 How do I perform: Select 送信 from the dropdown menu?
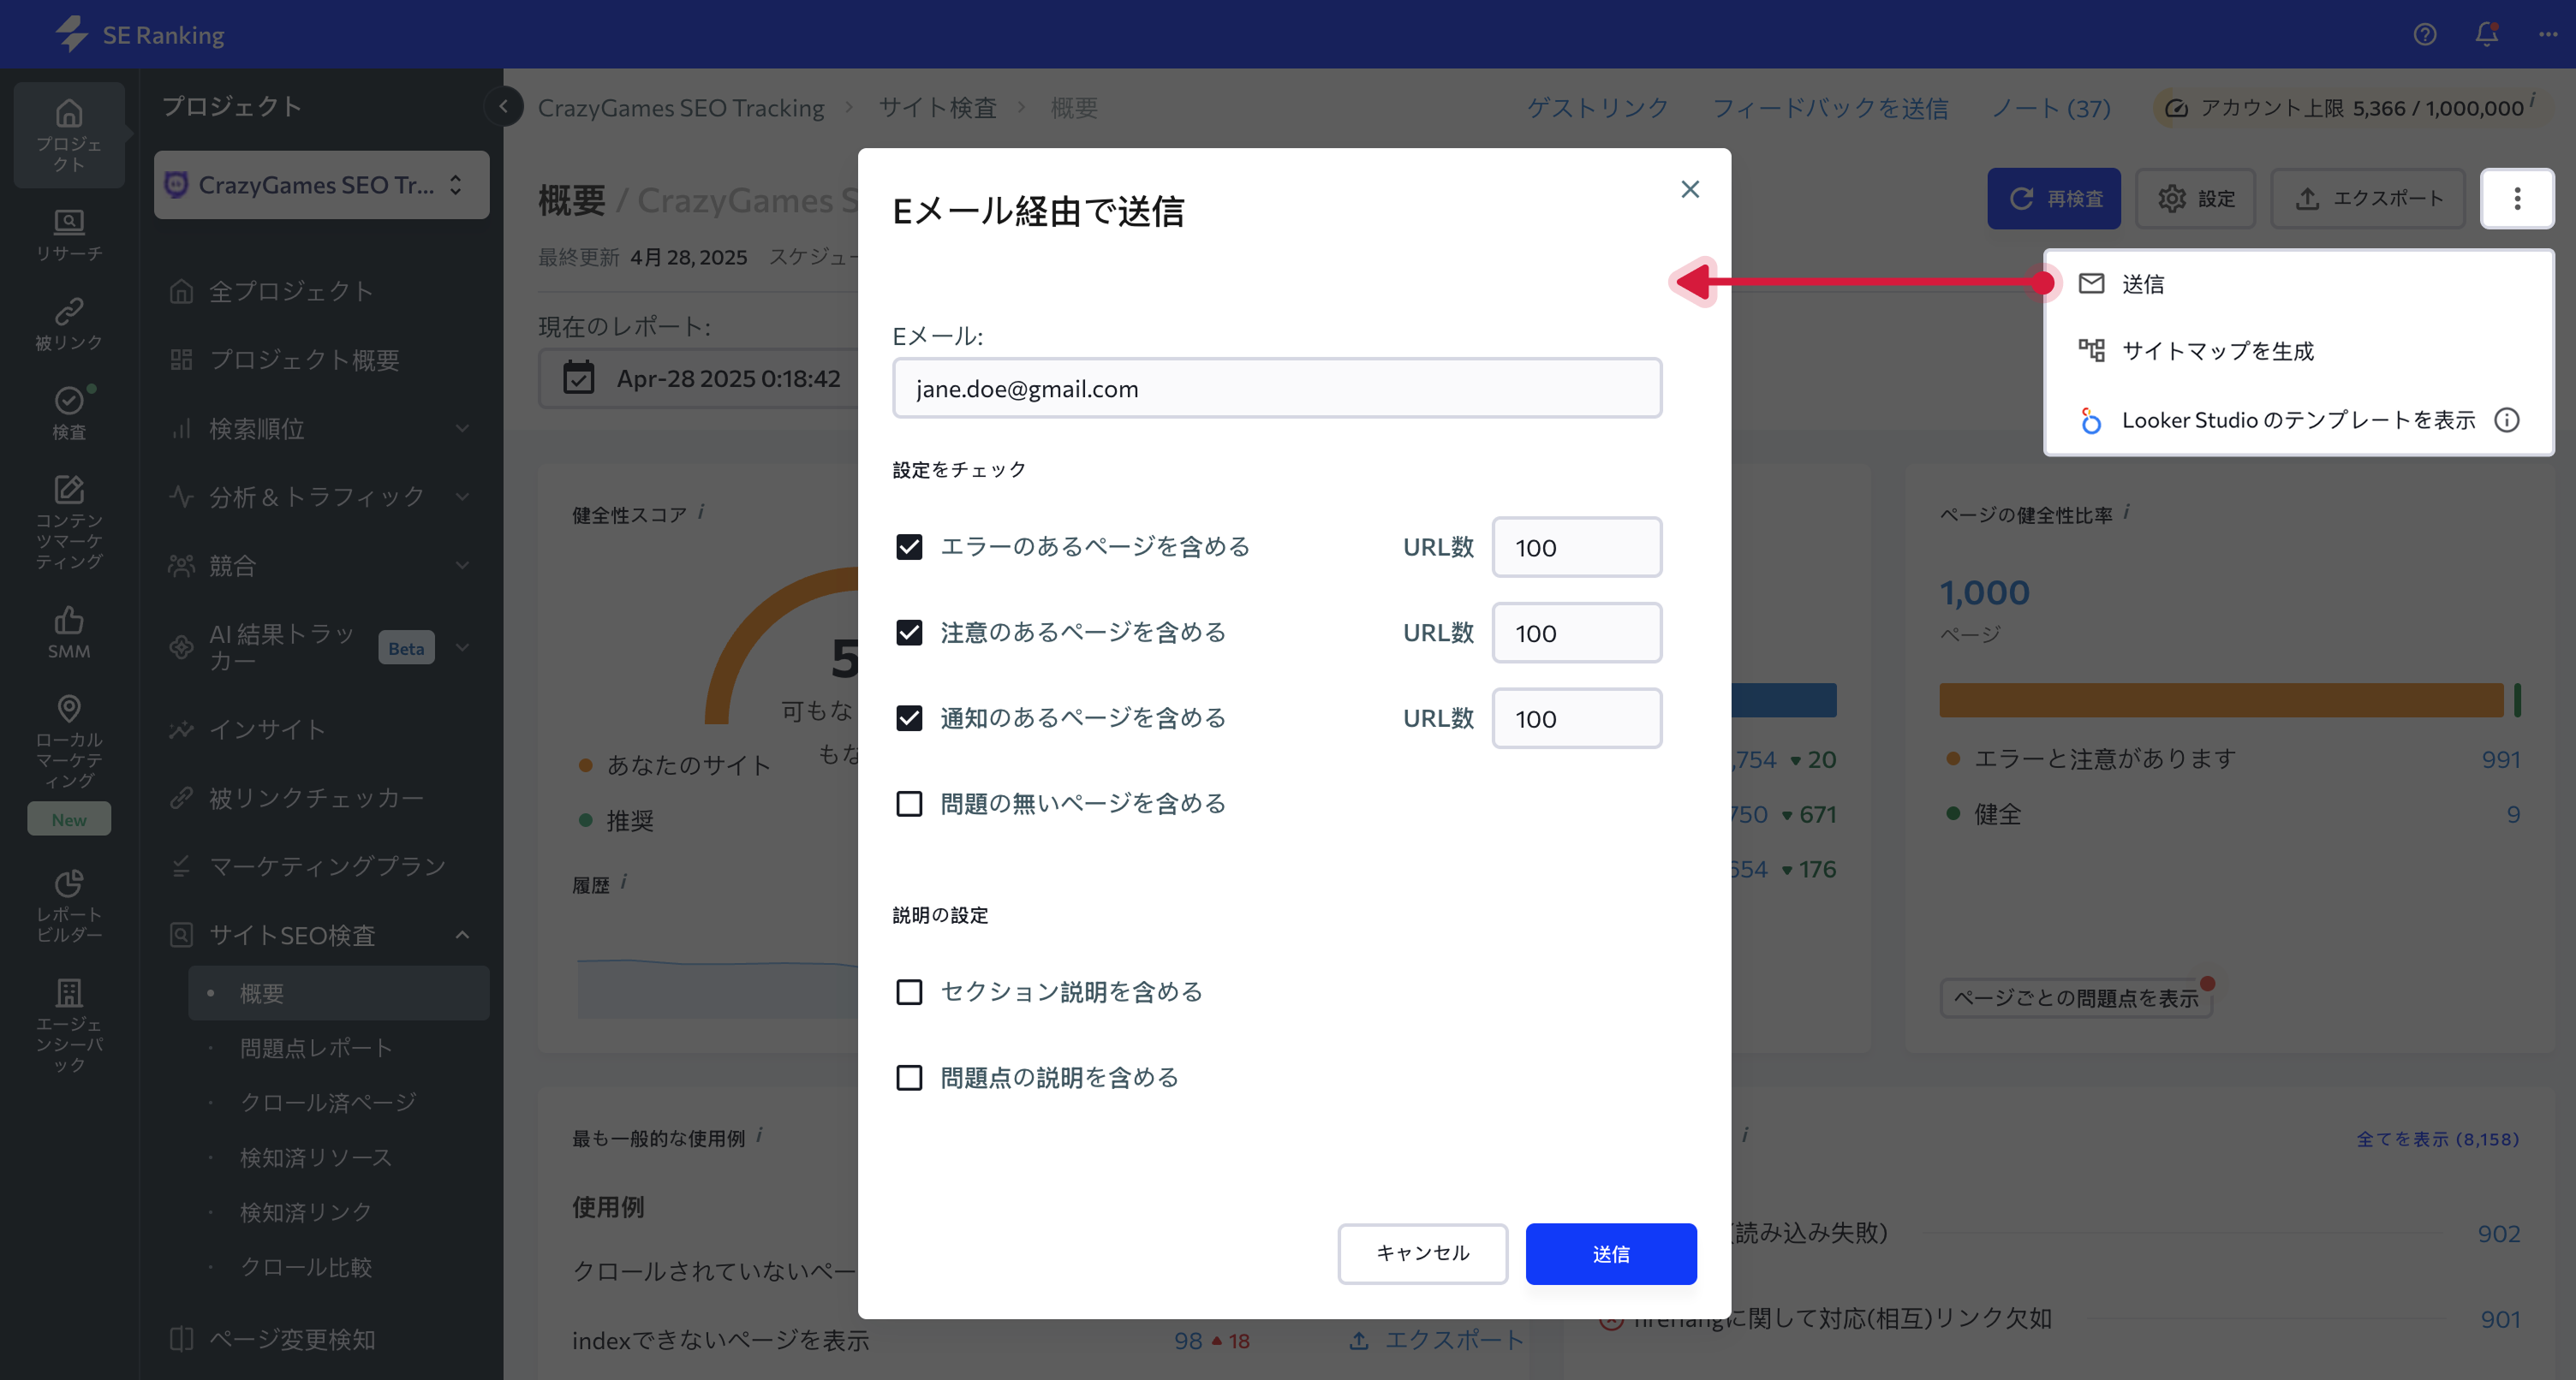pos(2298,284)
